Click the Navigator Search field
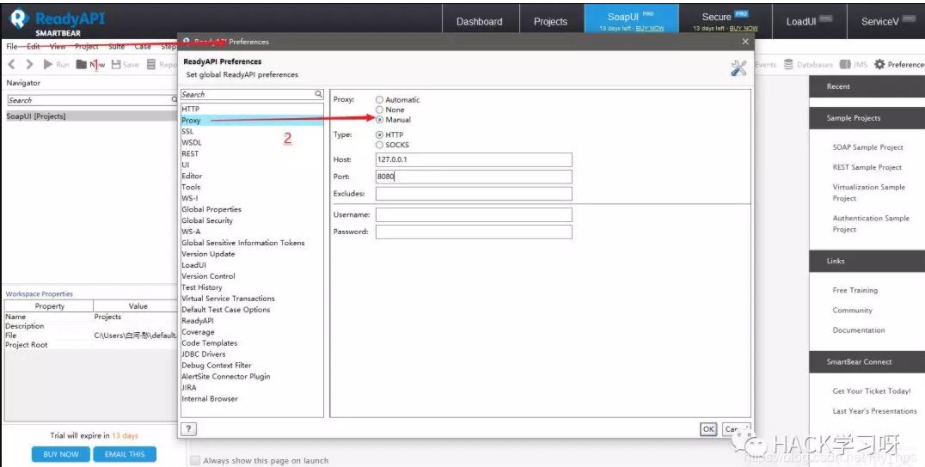Screen dimensions: 925x467 90,100
